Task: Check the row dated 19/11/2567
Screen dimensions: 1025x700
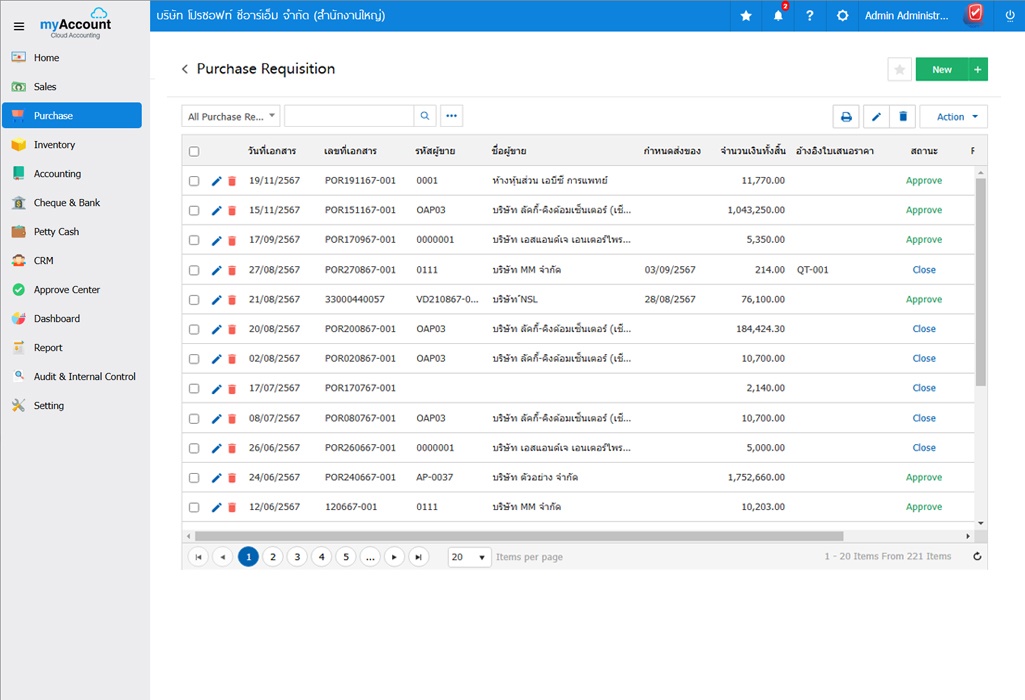Action: click(194, 181)
